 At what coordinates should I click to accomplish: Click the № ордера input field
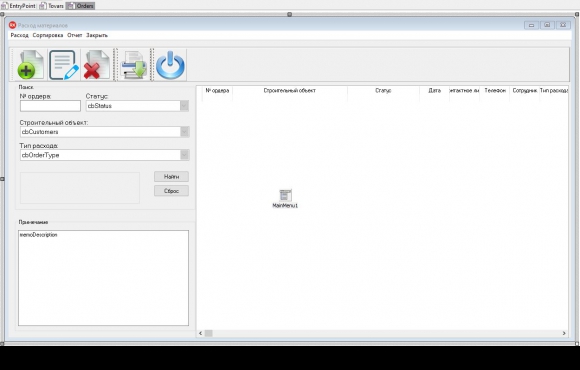[x=50, y=106]
